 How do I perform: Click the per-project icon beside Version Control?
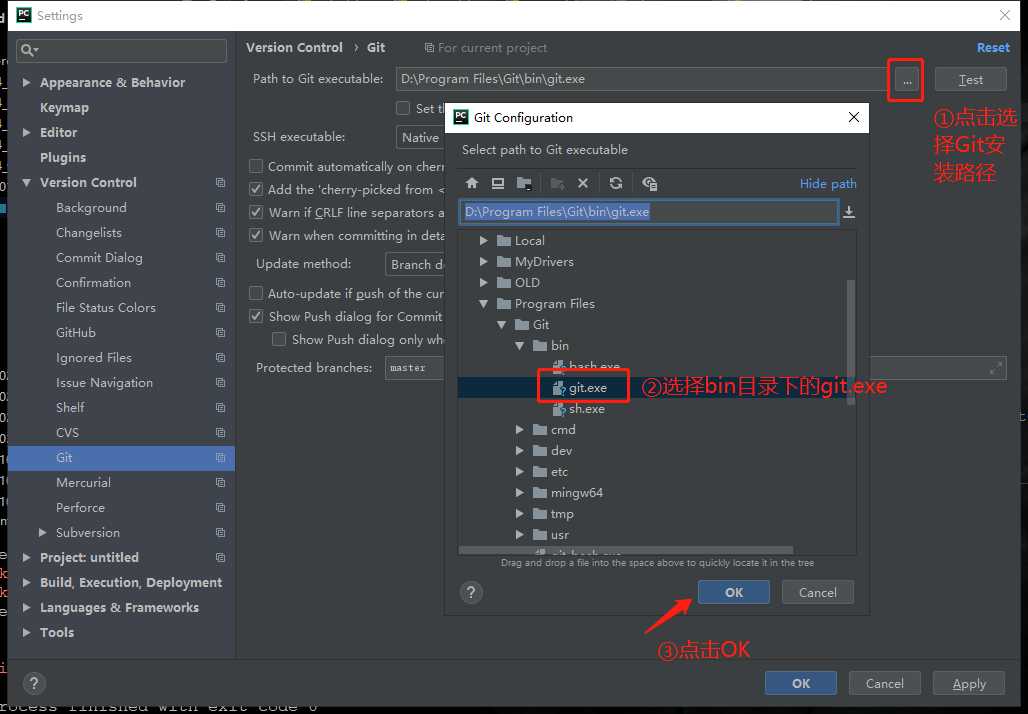[x=220, y=182]
